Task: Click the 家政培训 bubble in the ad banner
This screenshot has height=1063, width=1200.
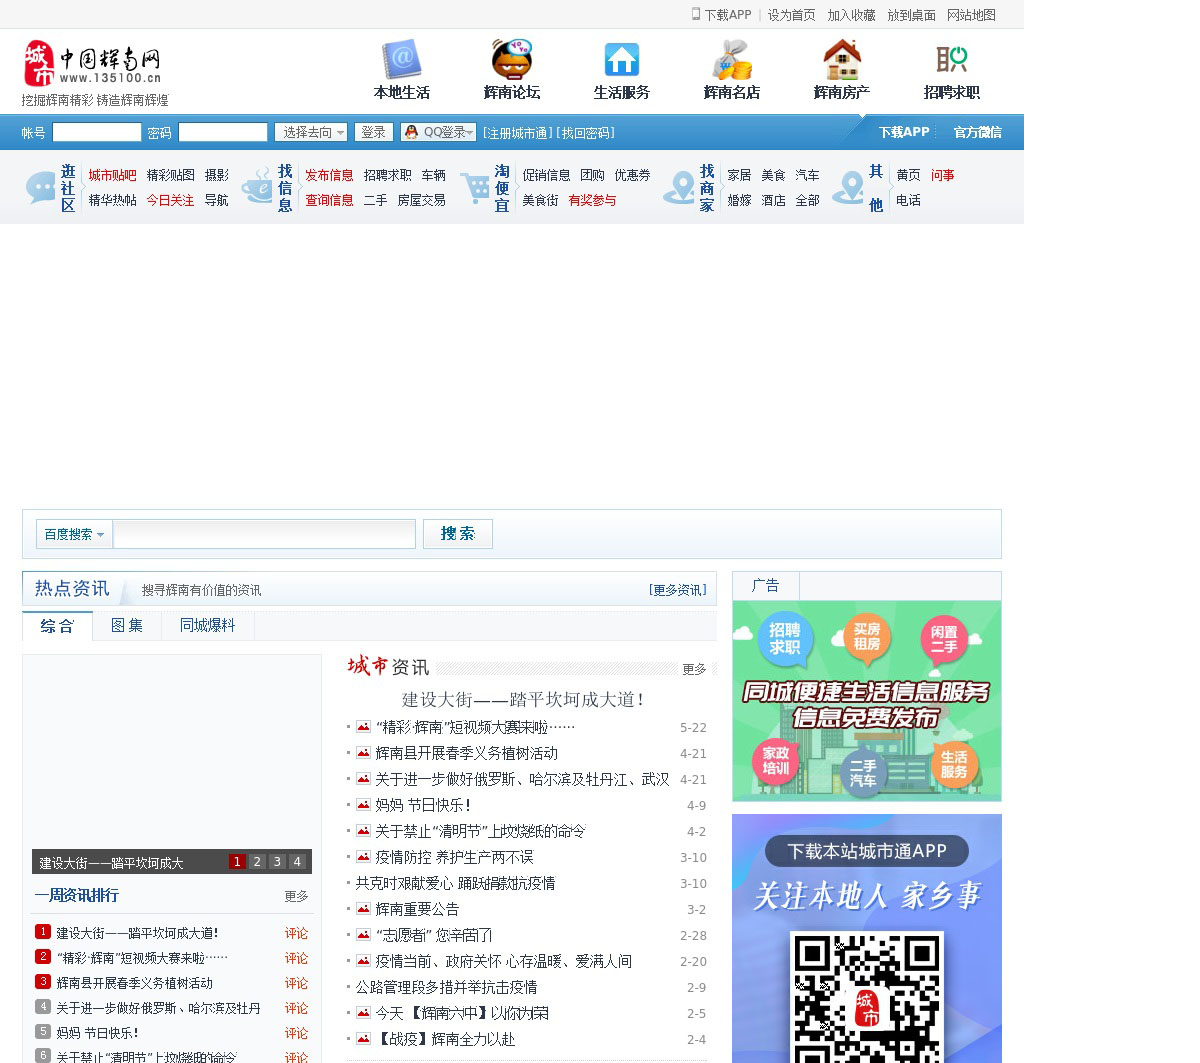Action: pos(776,761)
